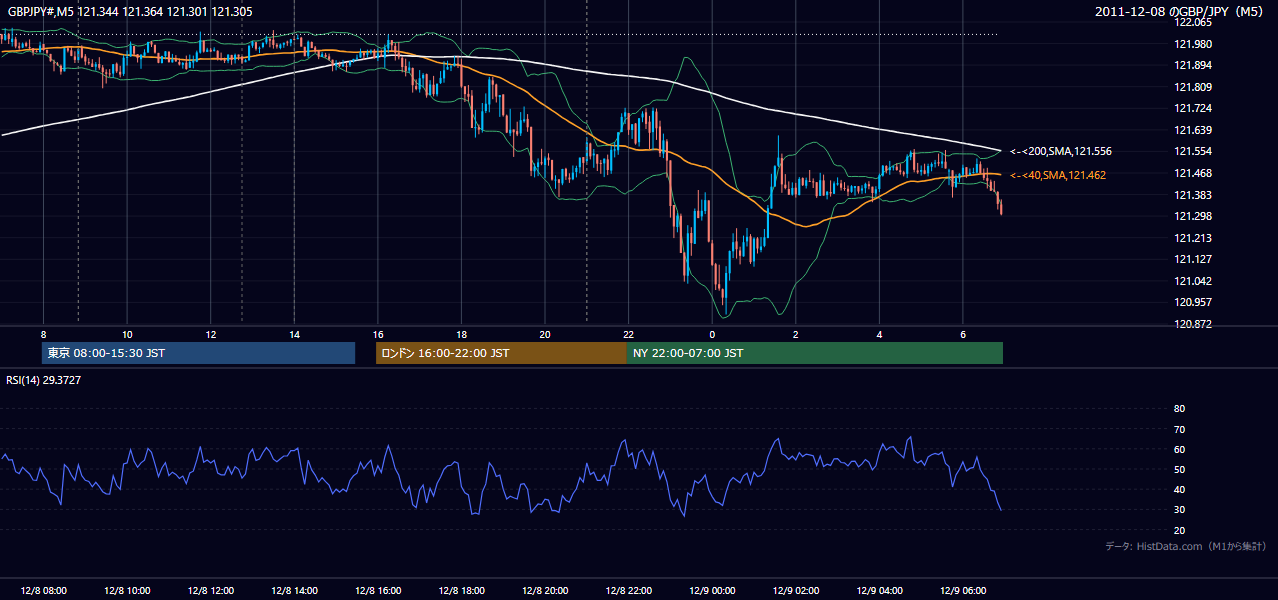Click the 200 SMA label 121.556

click(1060, 151)
